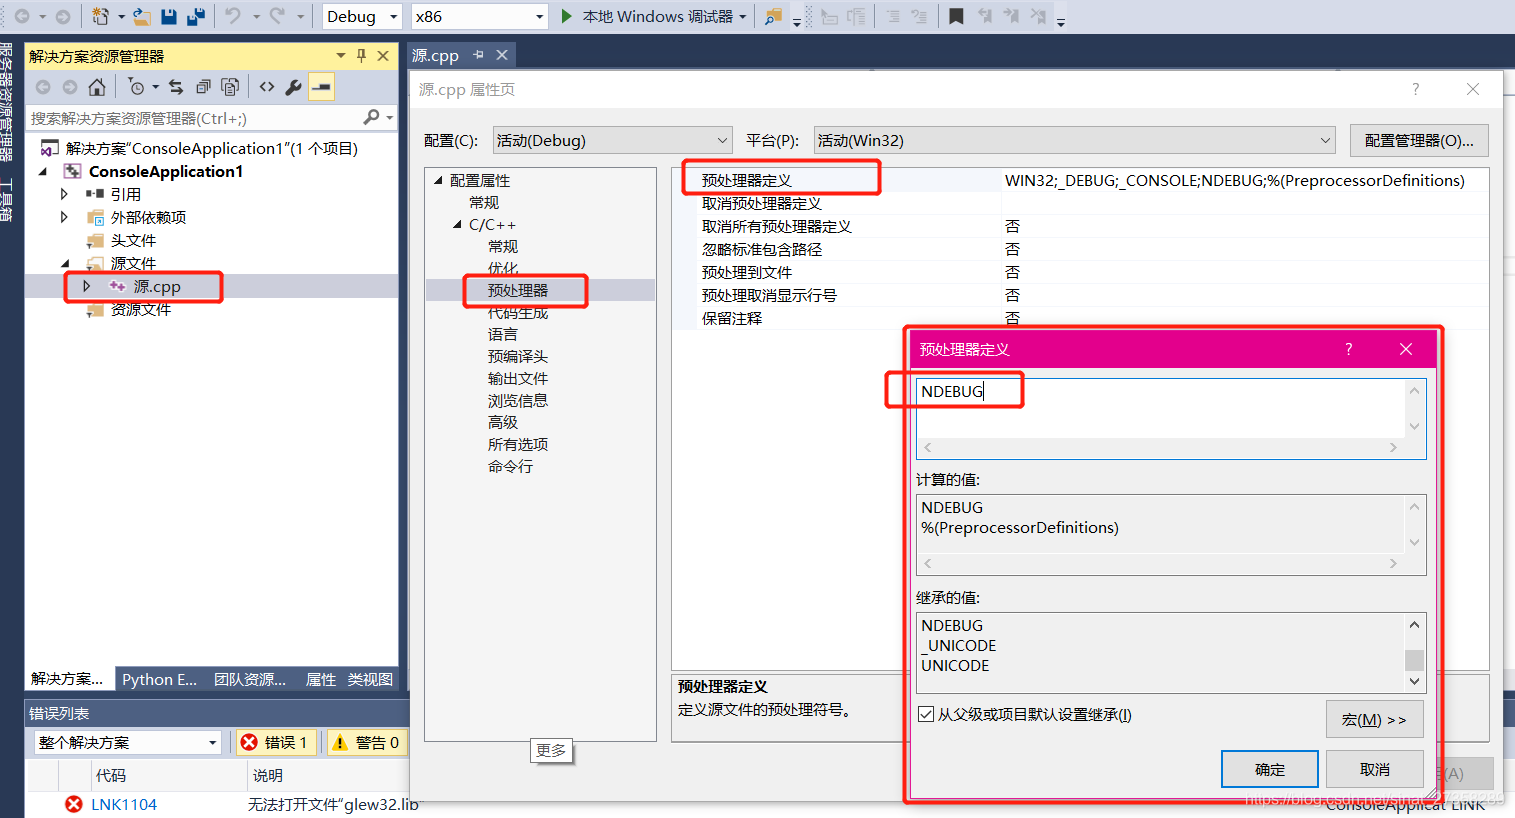Viewport: 1515px width, 818px height.
Task: Click the Show All Files icon
Action: click(230, 87)
